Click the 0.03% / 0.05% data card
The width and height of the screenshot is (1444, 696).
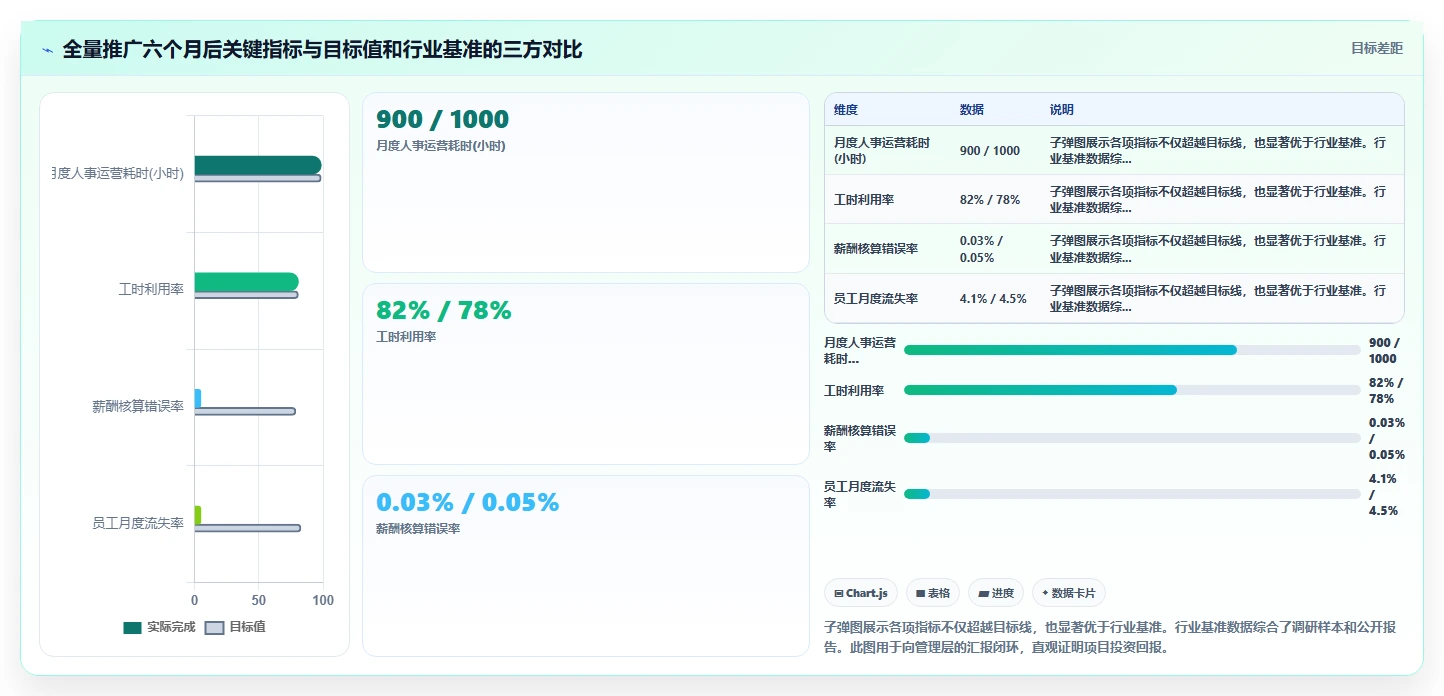[x=585, y=566]
